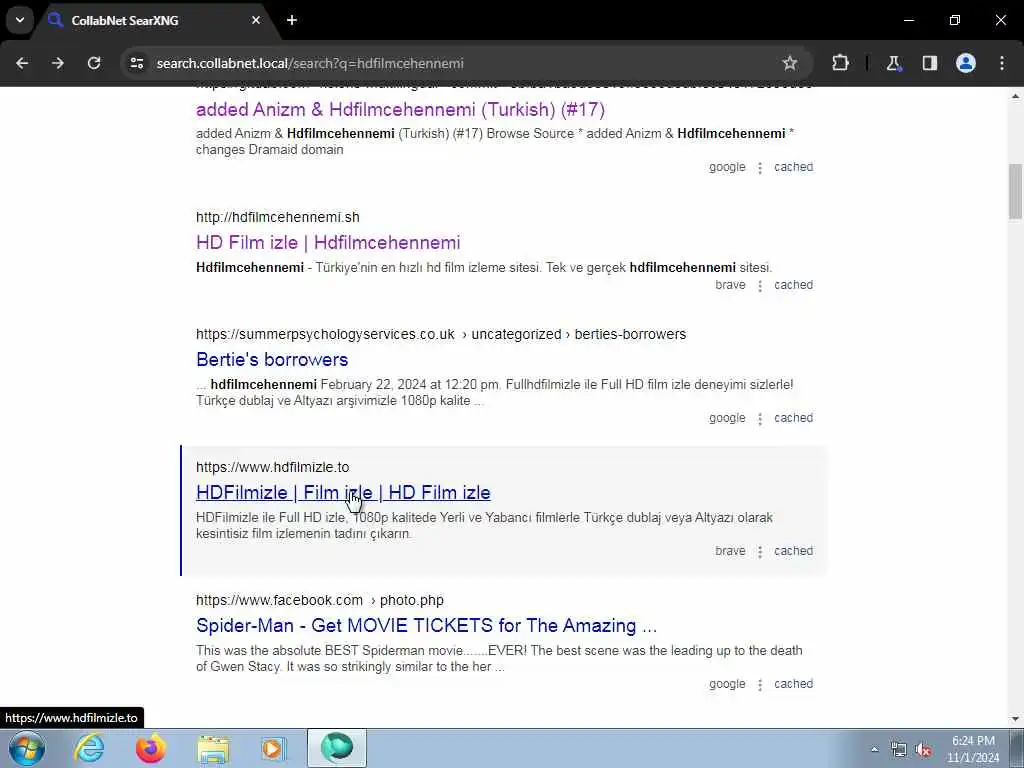
Task: Go back to the previous page
Action: pos(22,63)
